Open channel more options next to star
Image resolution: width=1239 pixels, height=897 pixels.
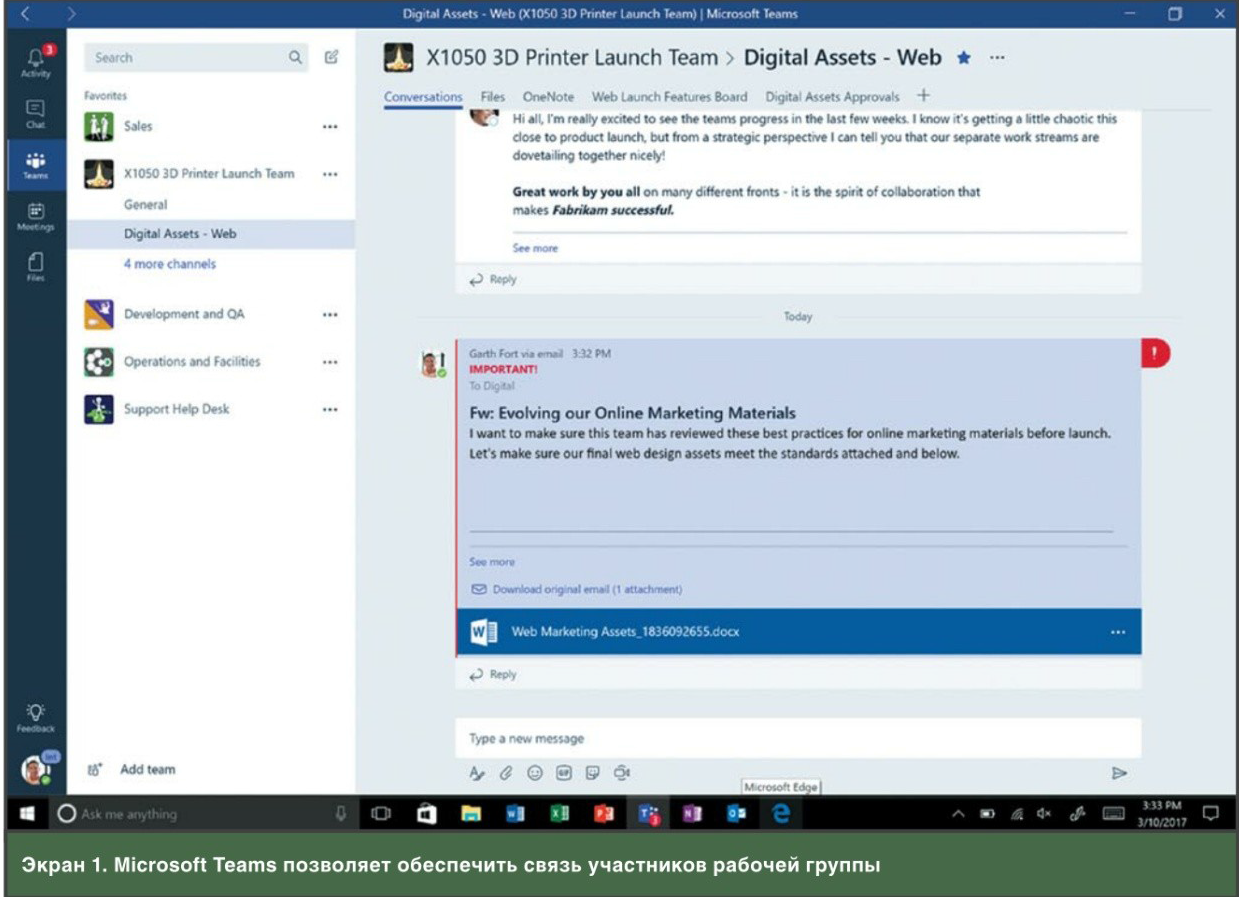click(x=997, y=58)
